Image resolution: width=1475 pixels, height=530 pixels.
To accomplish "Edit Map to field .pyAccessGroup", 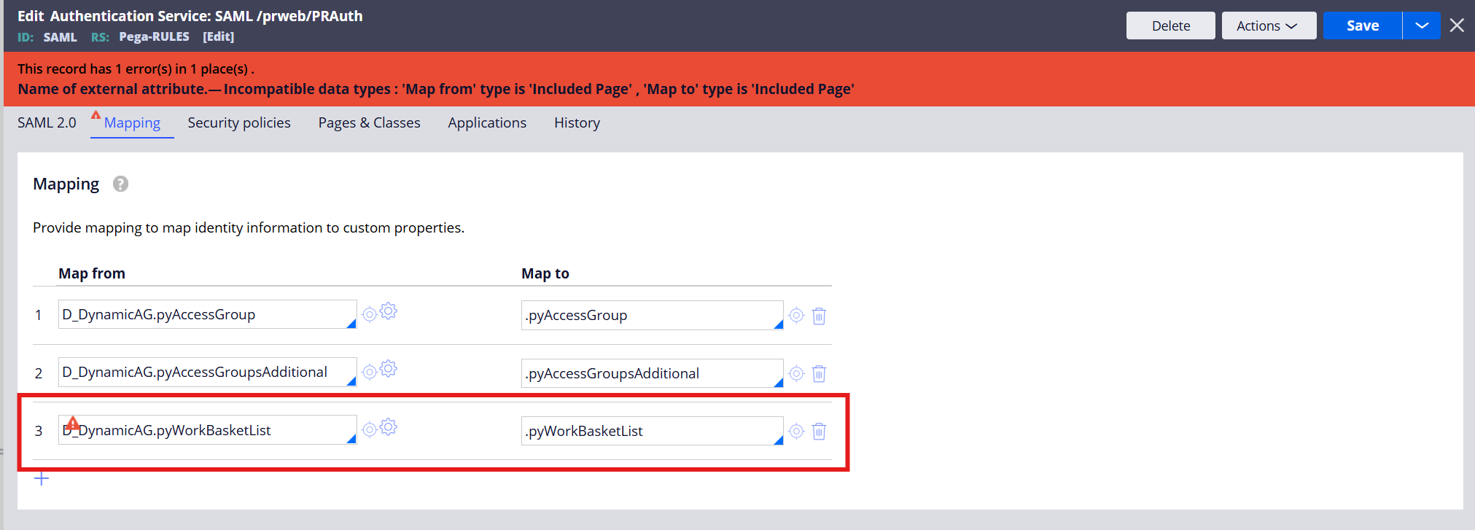I will (652, 315).
